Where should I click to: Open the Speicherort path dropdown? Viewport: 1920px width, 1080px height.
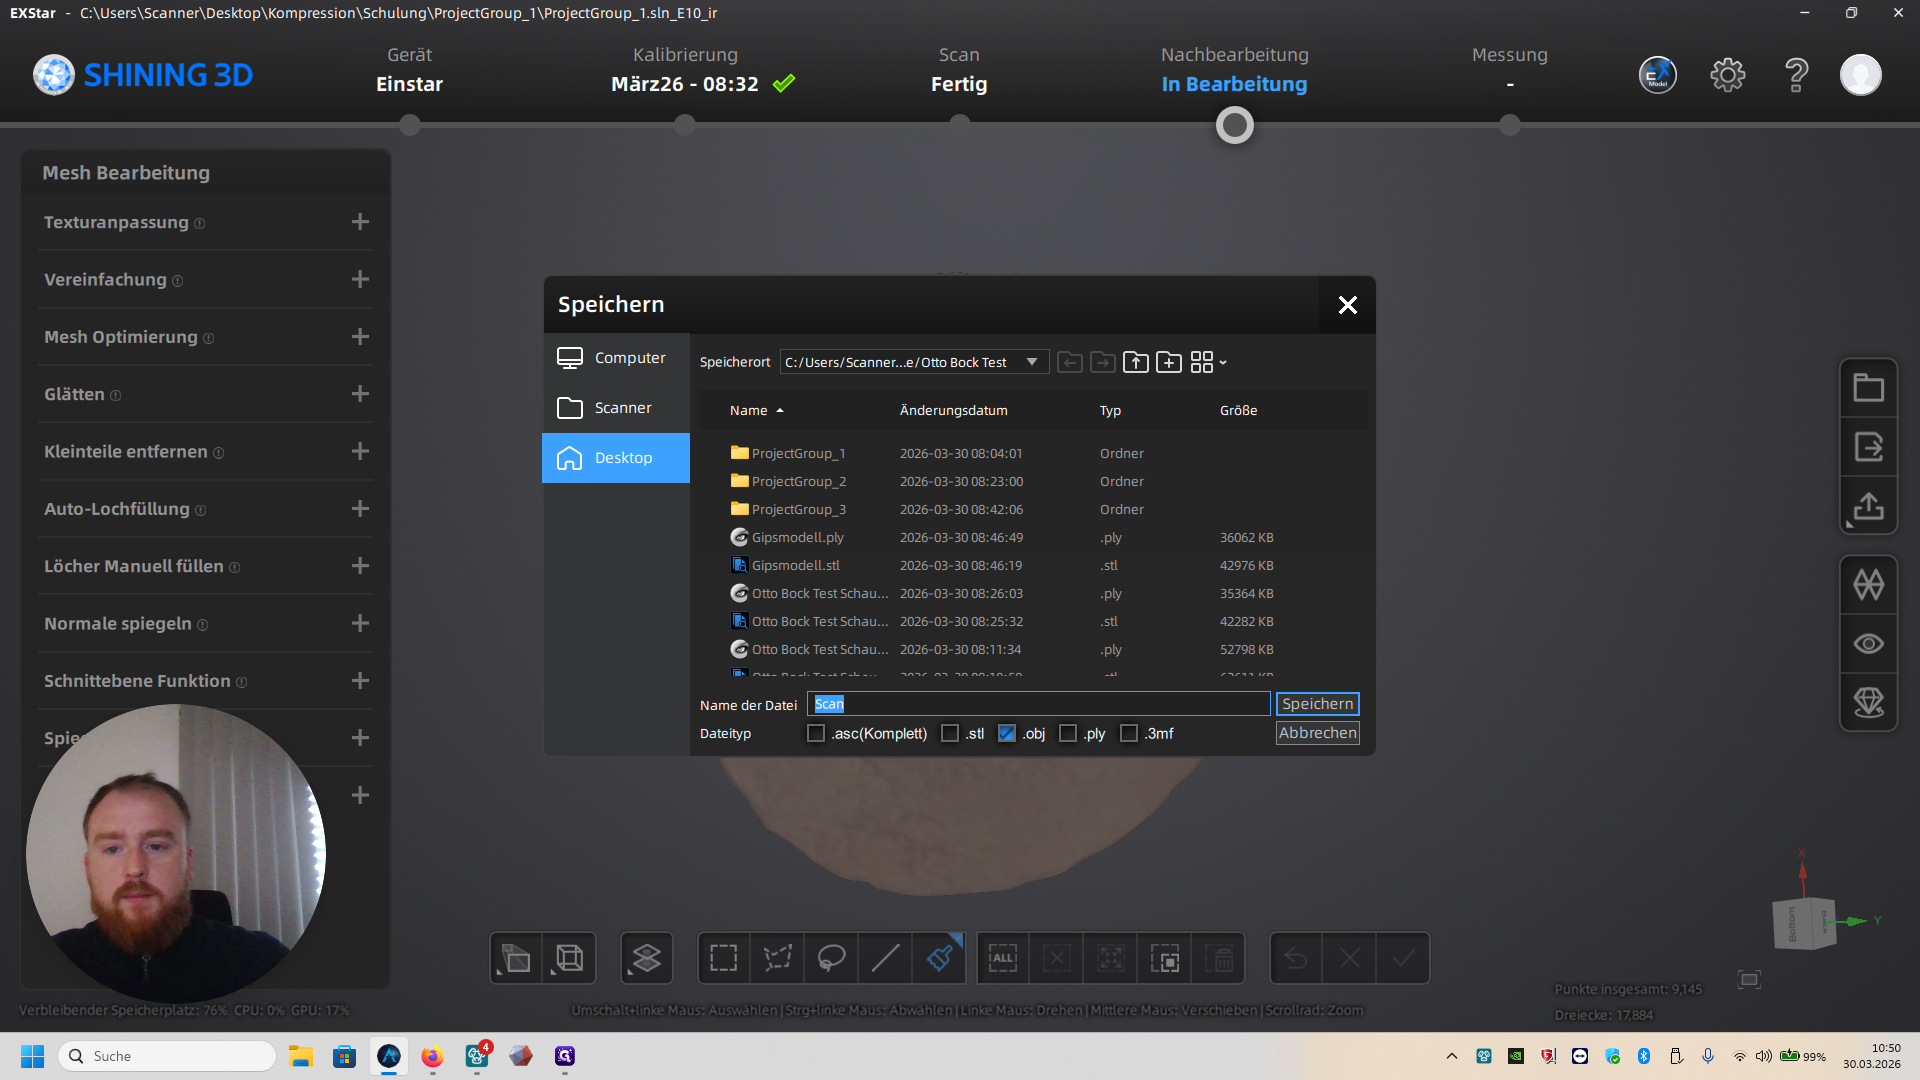coord(1032,362)
